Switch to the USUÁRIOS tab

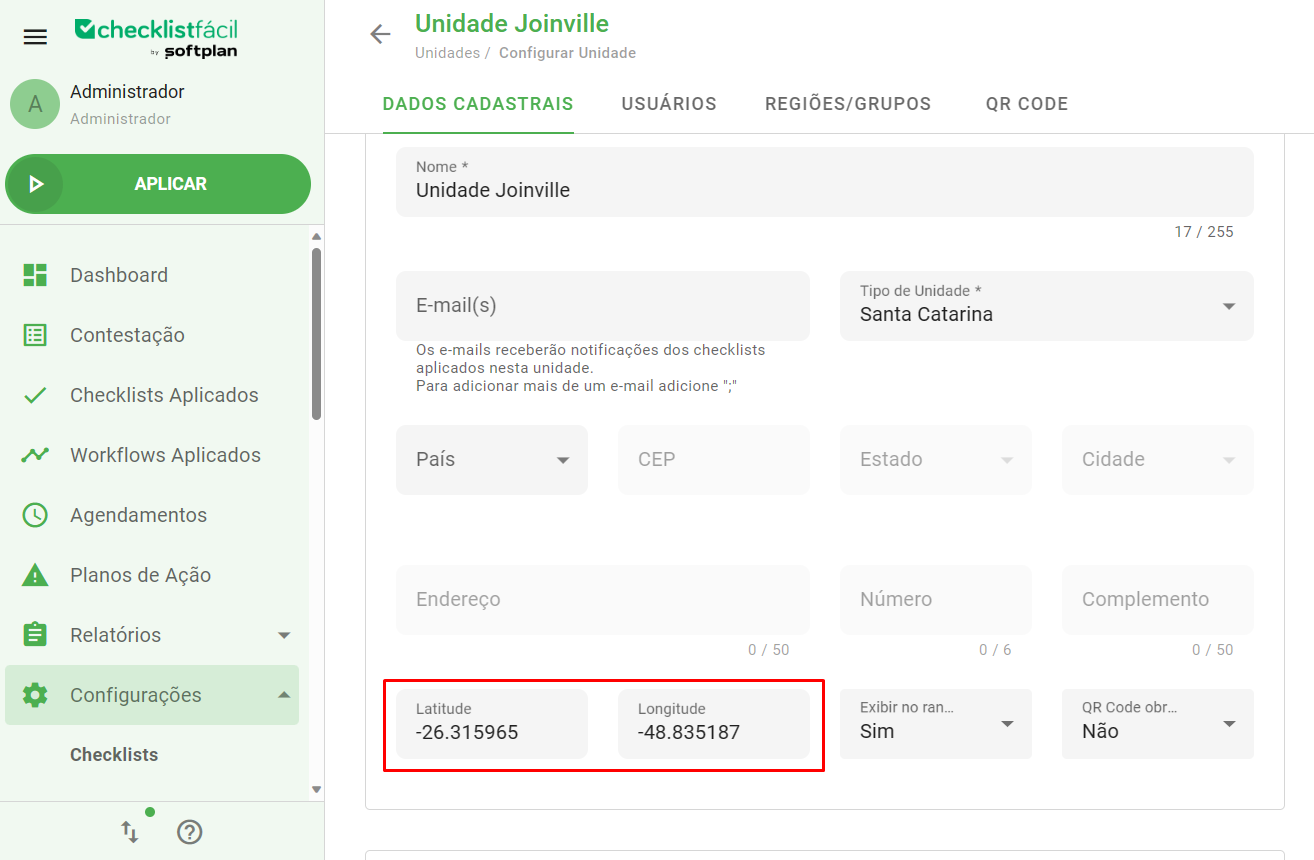(668, 103)
